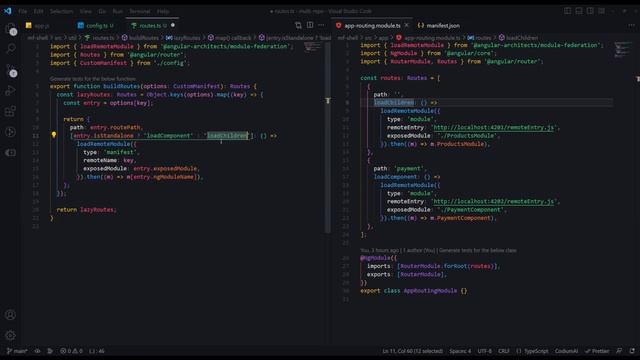Open notifications bell in status bar
640x360 pixels.
tap(632, 351)
